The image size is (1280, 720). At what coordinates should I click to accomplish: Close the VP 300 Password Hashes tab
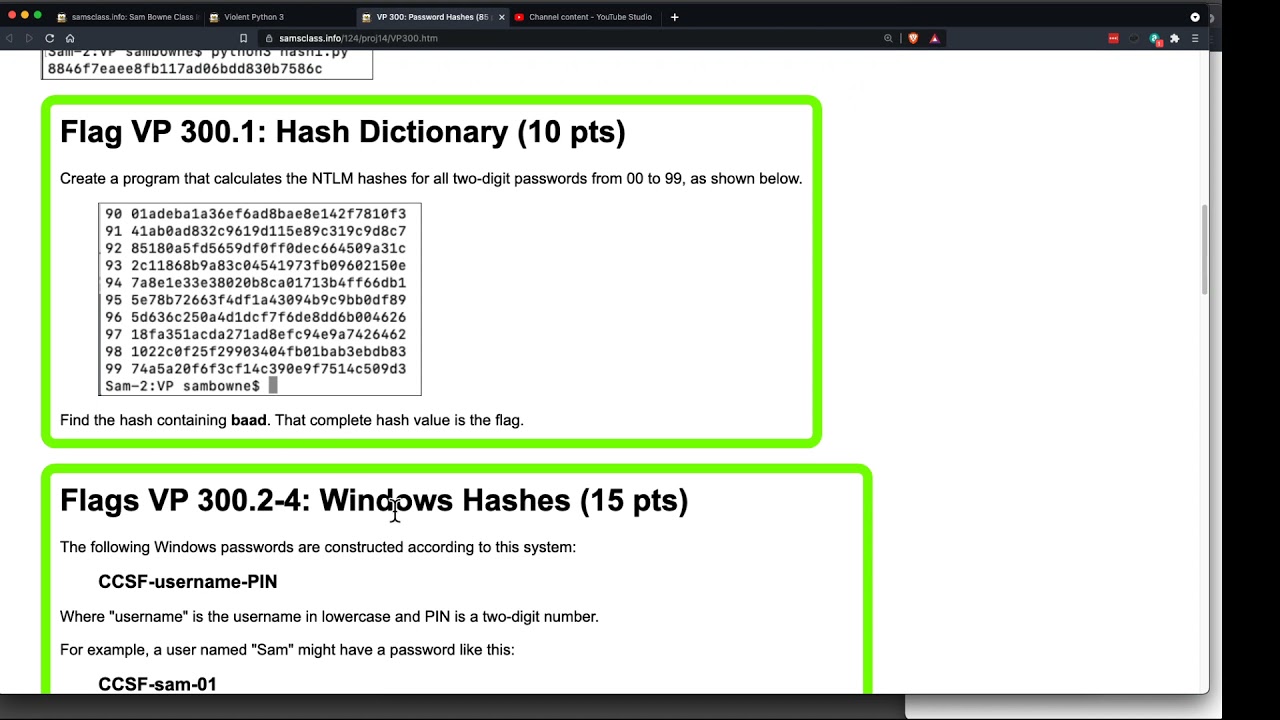coord(502,17)
